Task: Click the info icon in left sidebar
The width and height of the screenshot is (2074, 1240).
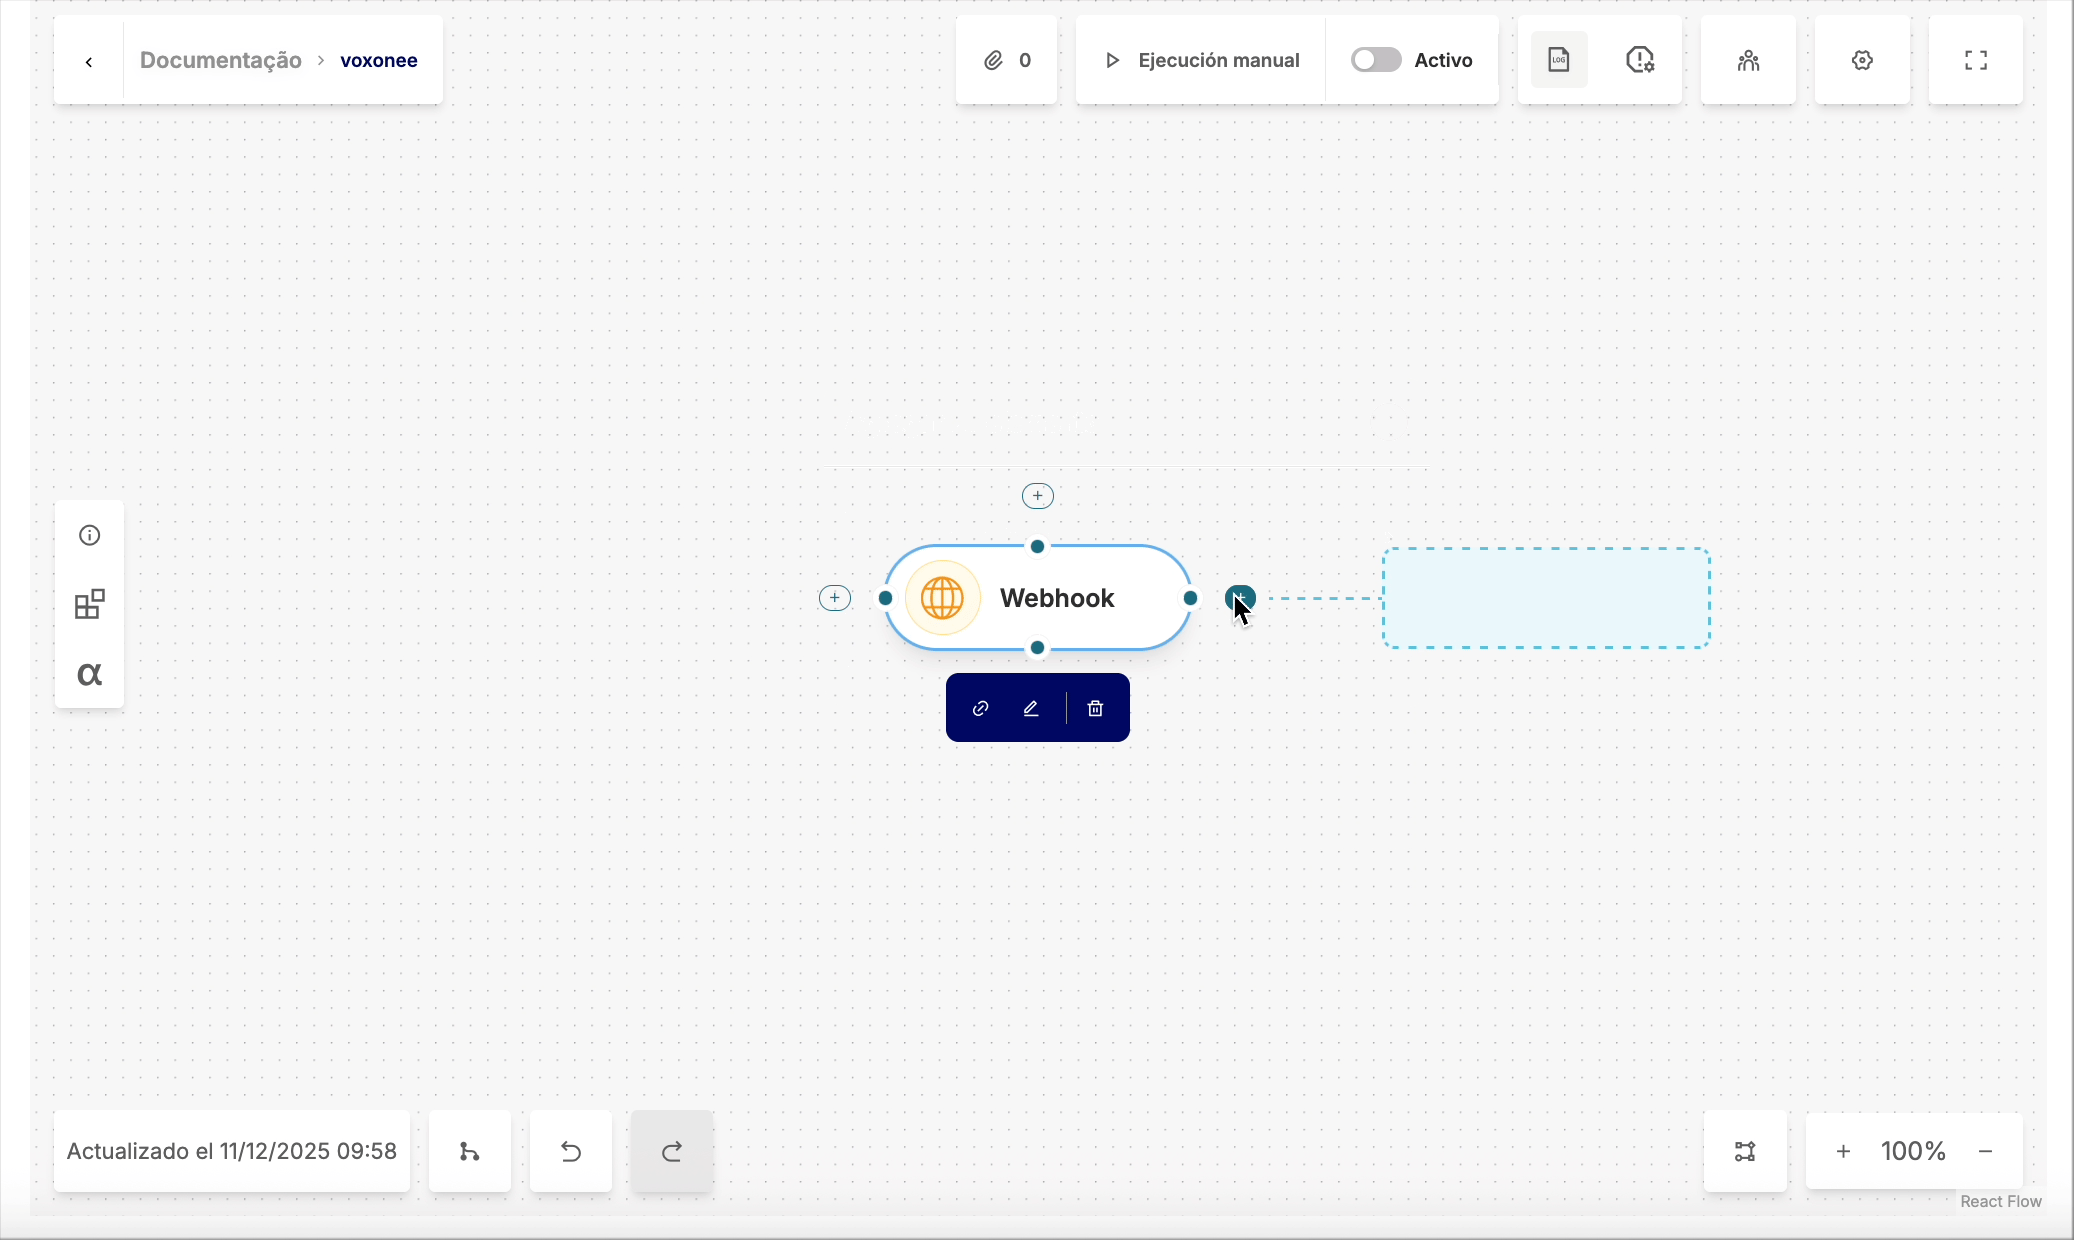Action: point(90,535)
